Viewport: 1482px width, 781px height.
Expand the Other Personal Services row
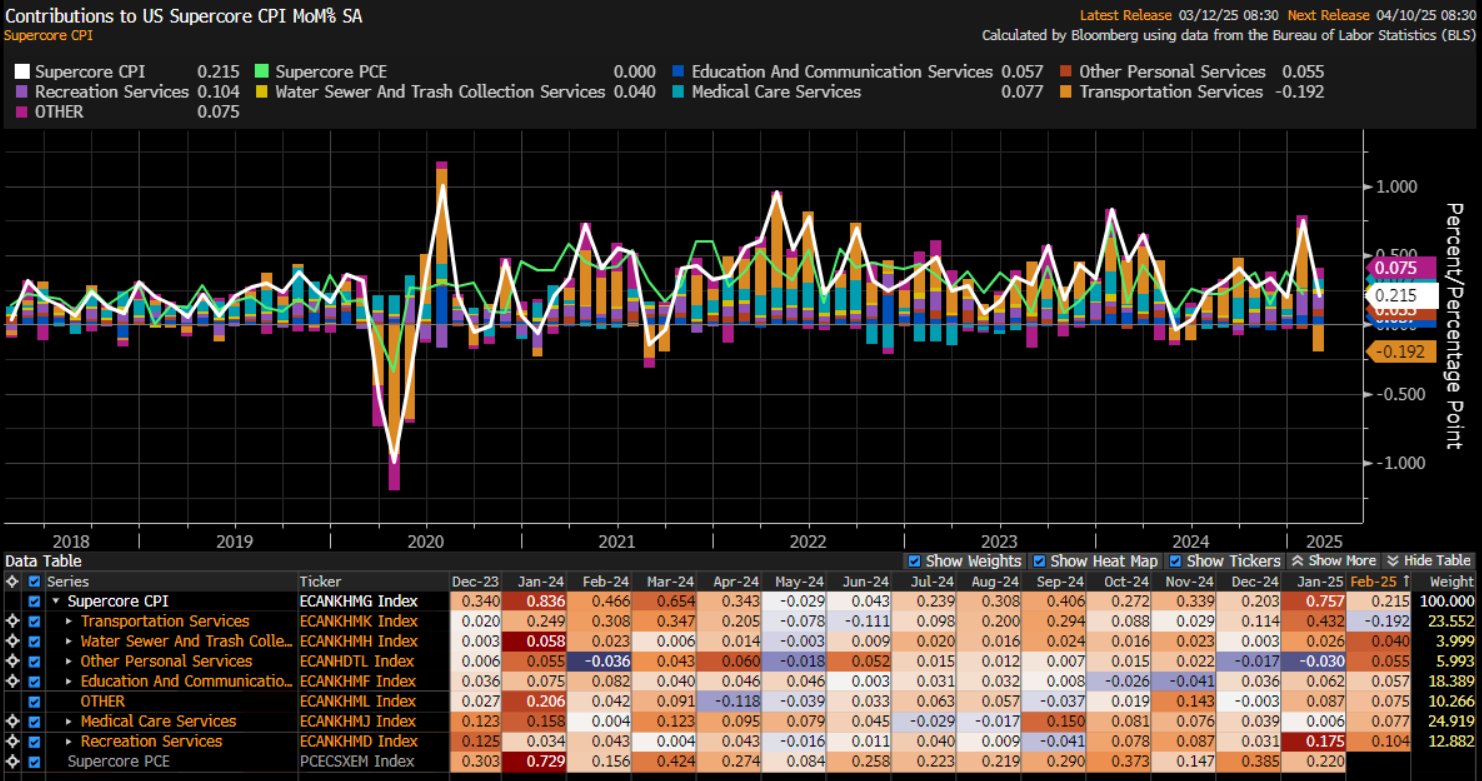tap(69, 661)
